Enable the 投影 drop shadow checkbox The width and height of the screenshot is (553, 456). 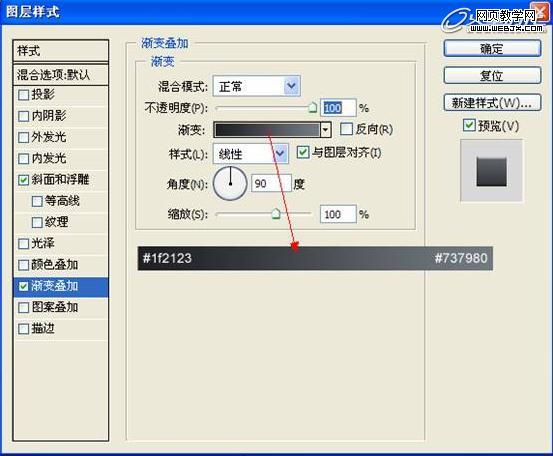(23, 95)
